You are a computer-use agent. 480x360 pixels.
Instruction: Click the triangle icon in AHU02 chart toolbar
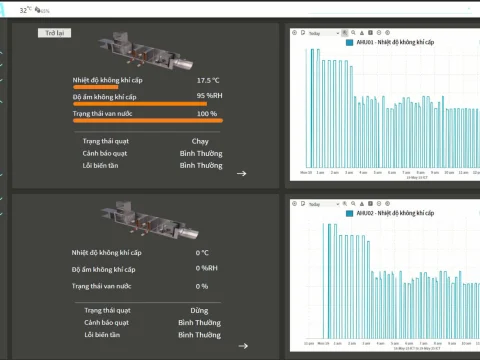point(362,204)
